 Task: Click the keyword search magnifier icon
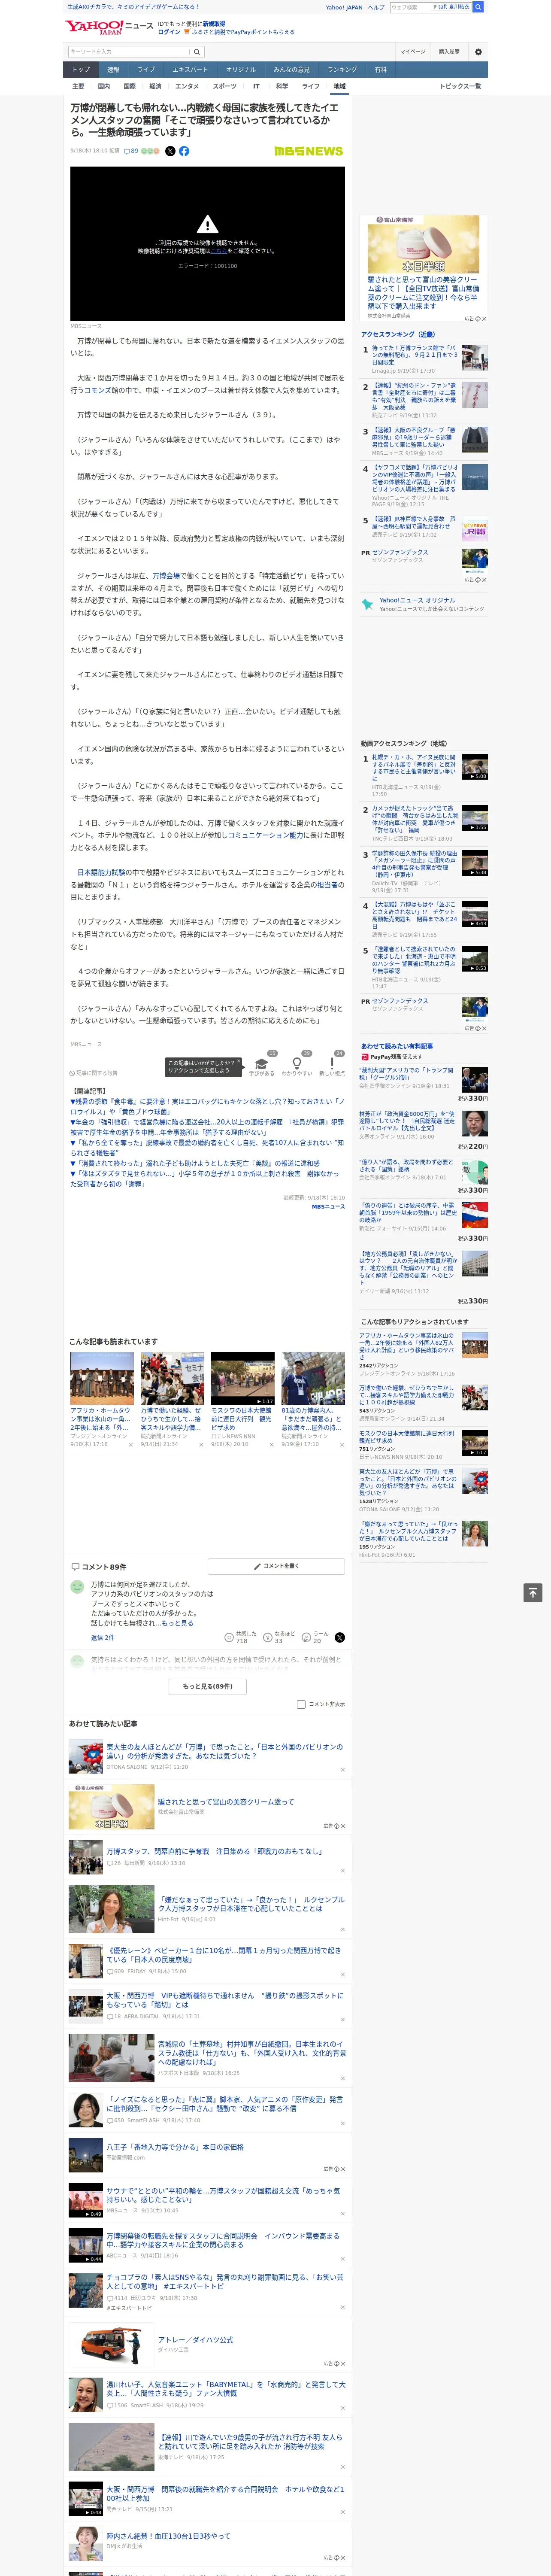coord(197,51)
